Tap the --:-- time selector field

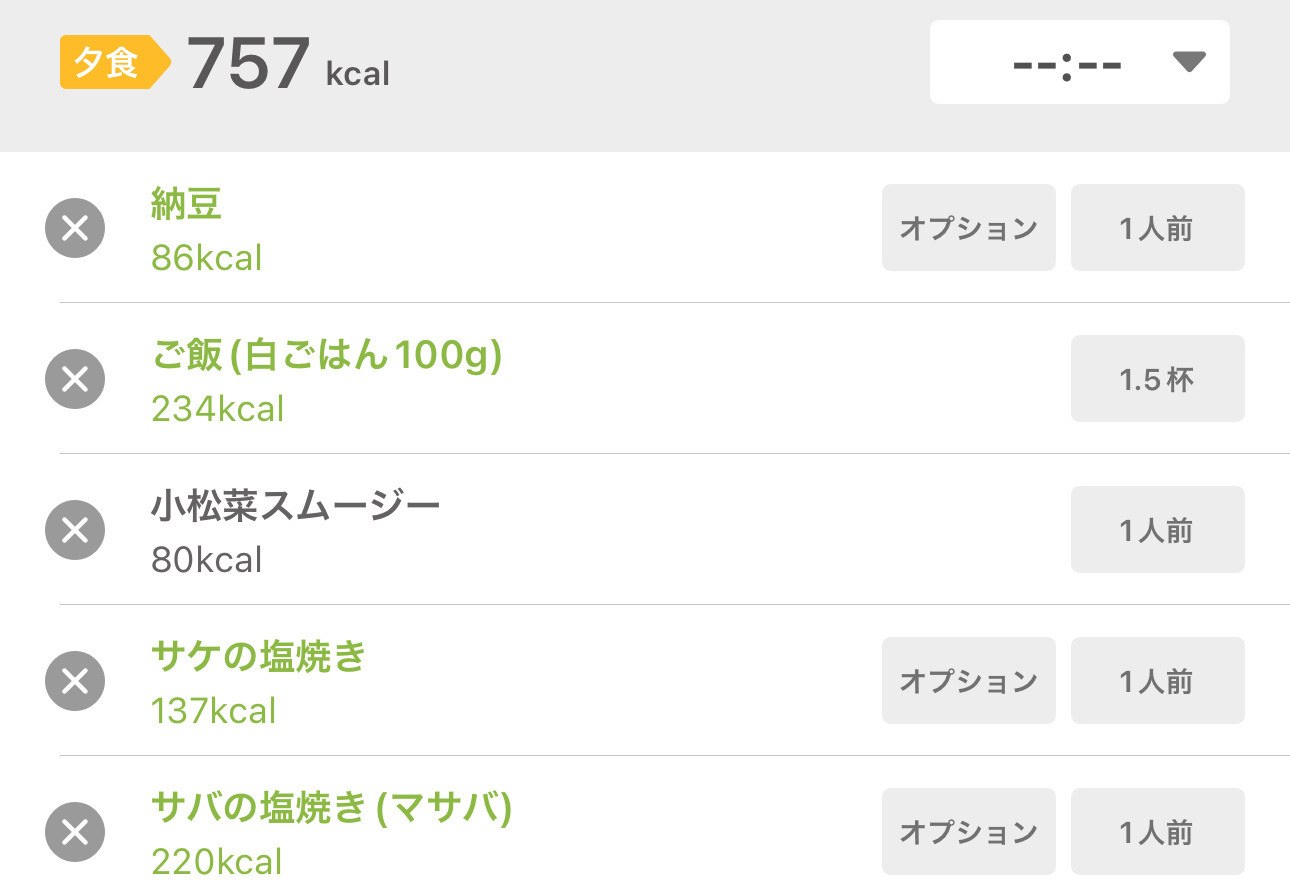[1067, 63]
